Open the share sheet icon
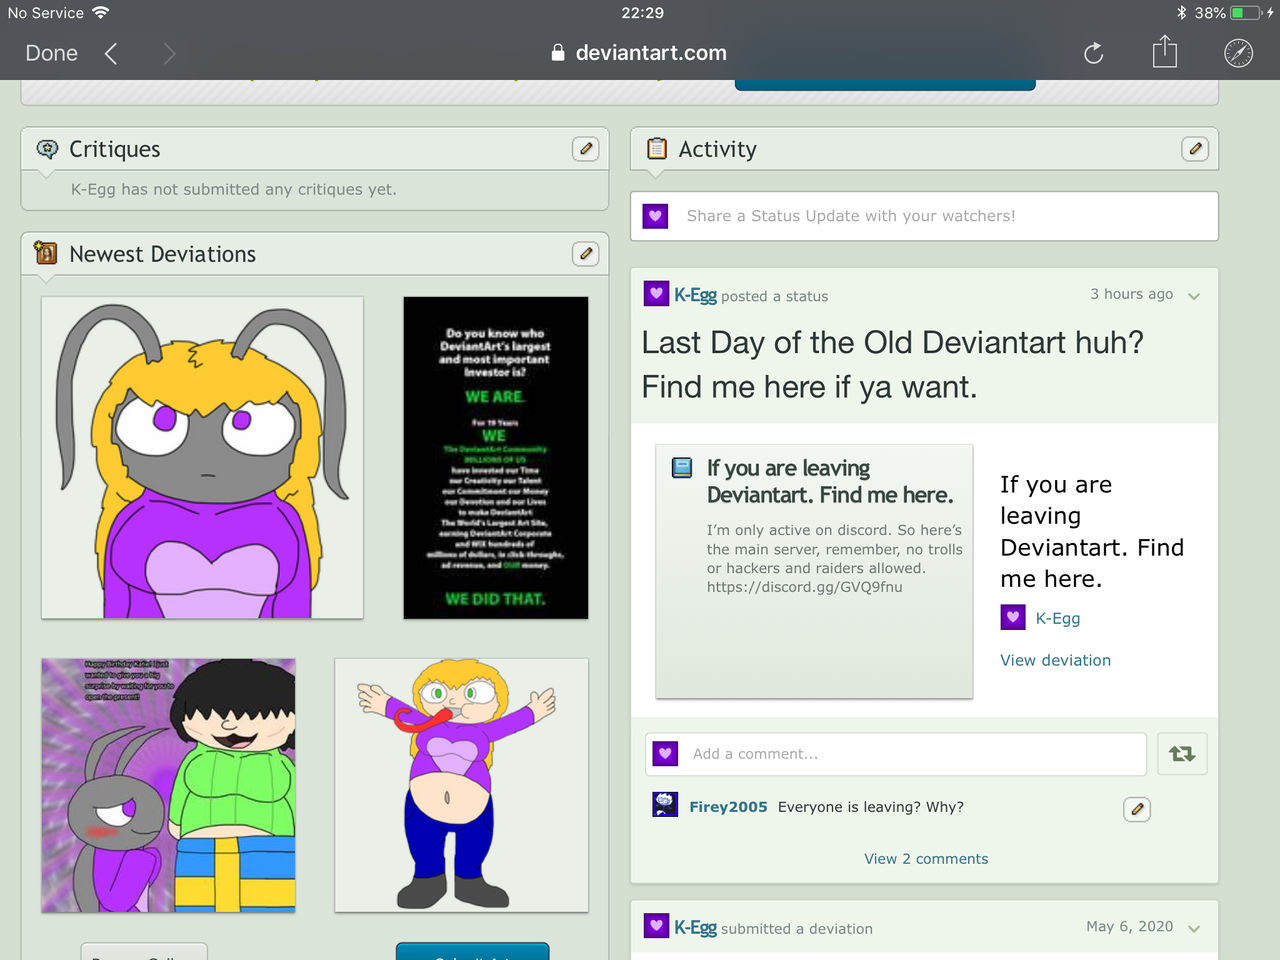1280x960 pixels. 1165,51
